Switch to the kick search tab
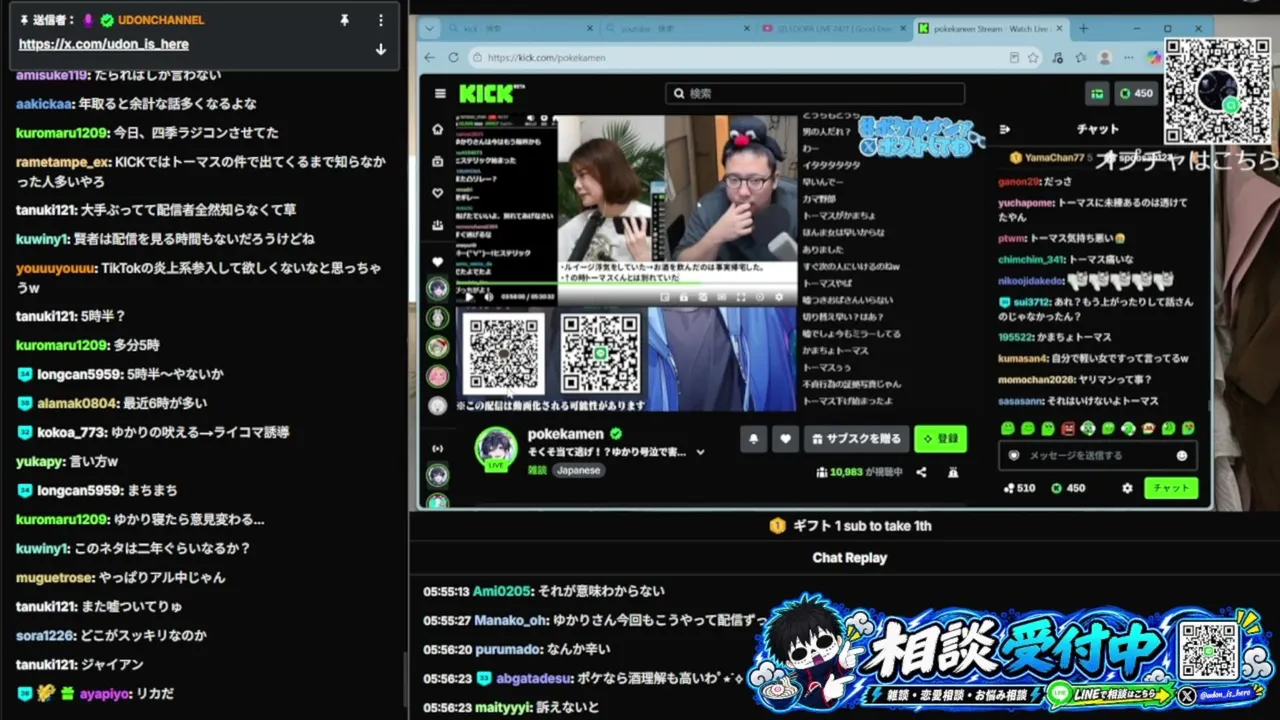The height and width of the screenshot is (720, 1280). [520, 29]
